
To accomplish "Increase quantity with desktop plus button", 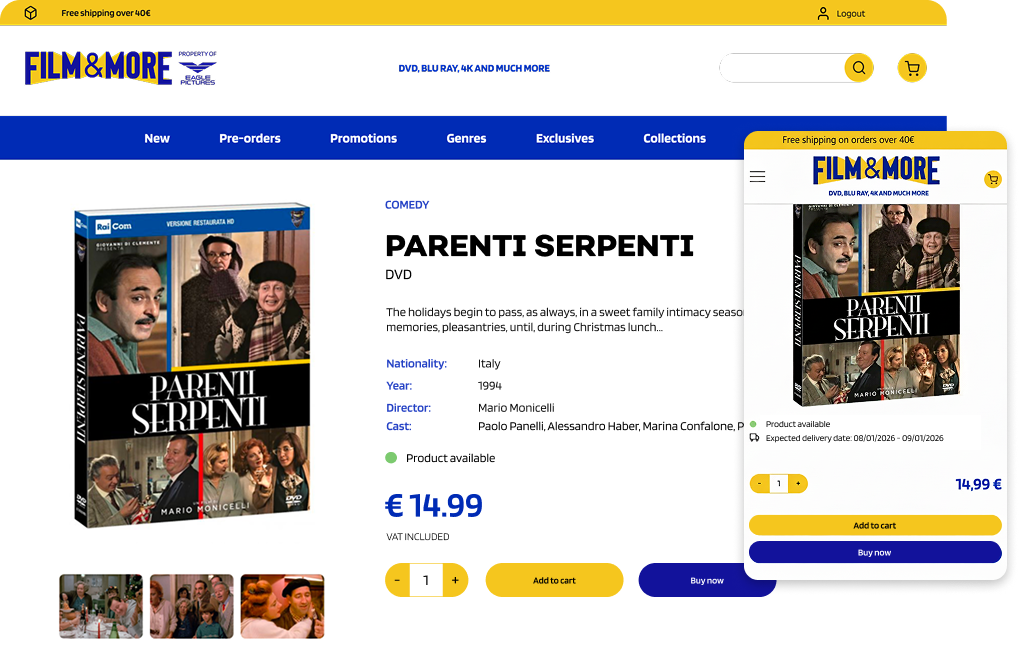I will click(455, 580).
